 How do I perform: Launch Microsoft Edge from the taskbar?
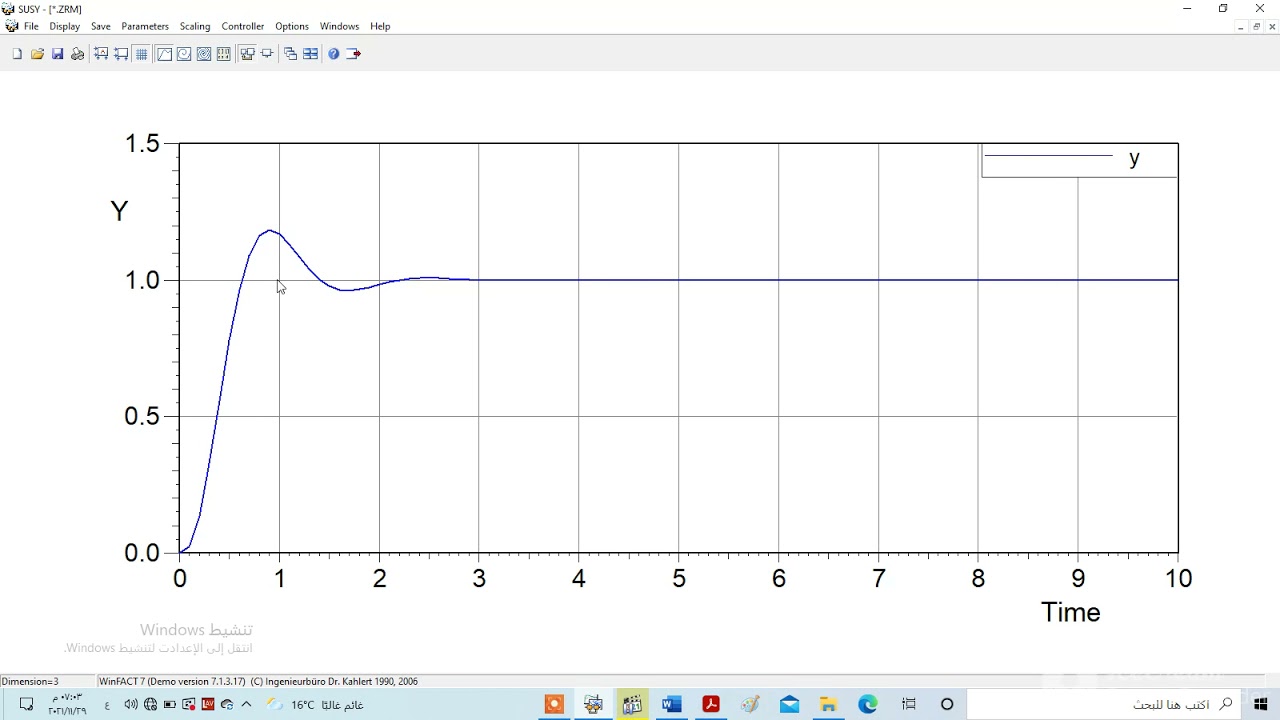(868, 704)
